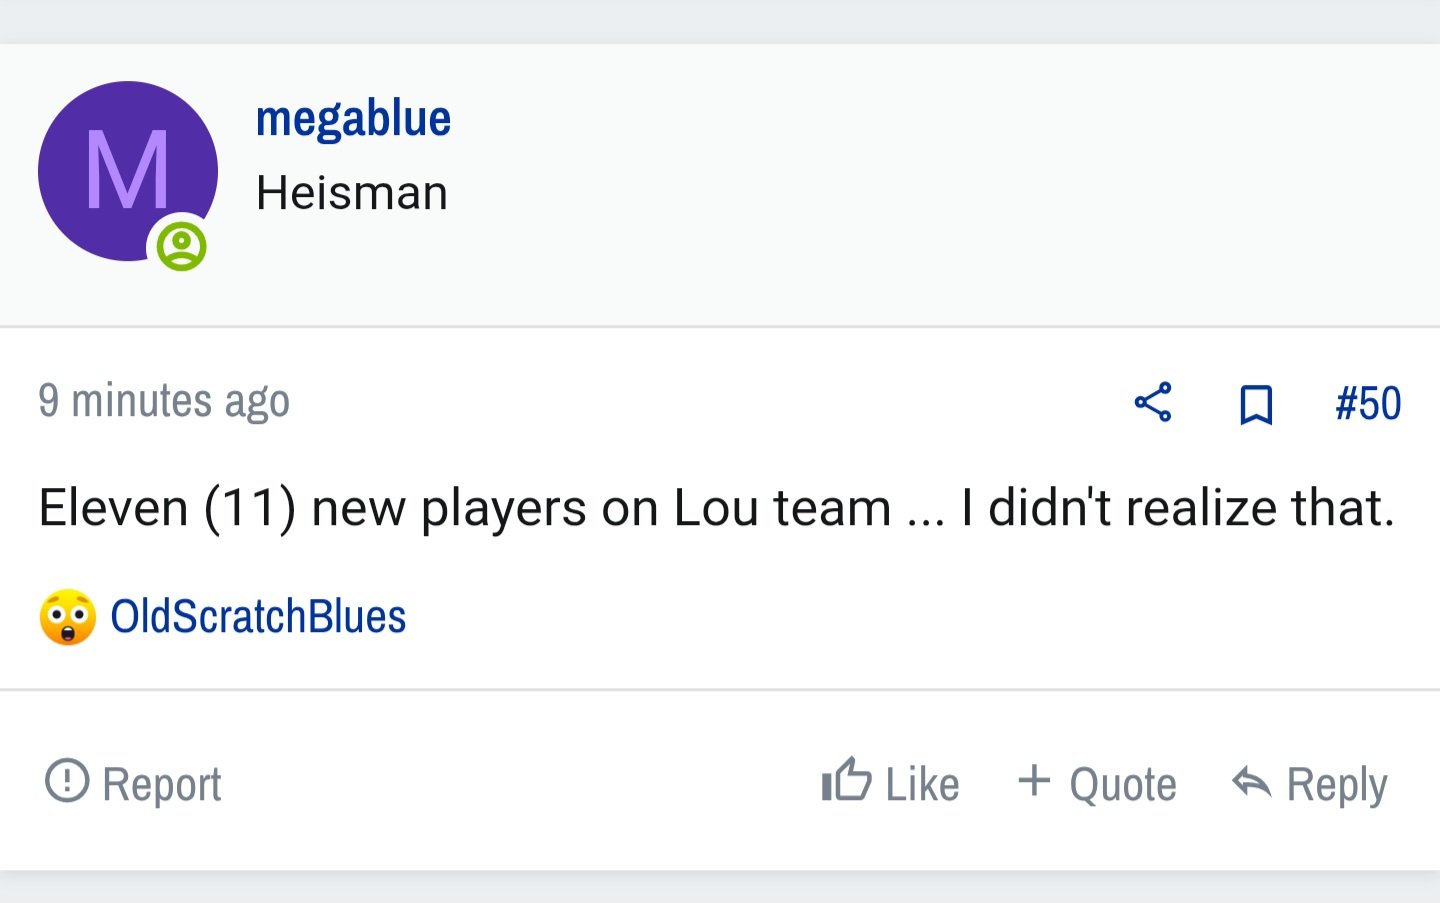The height and width of the screenshot is (903, 1440).
Task: Bookmark post using the bookmark icon
Action: (1256, 404)
